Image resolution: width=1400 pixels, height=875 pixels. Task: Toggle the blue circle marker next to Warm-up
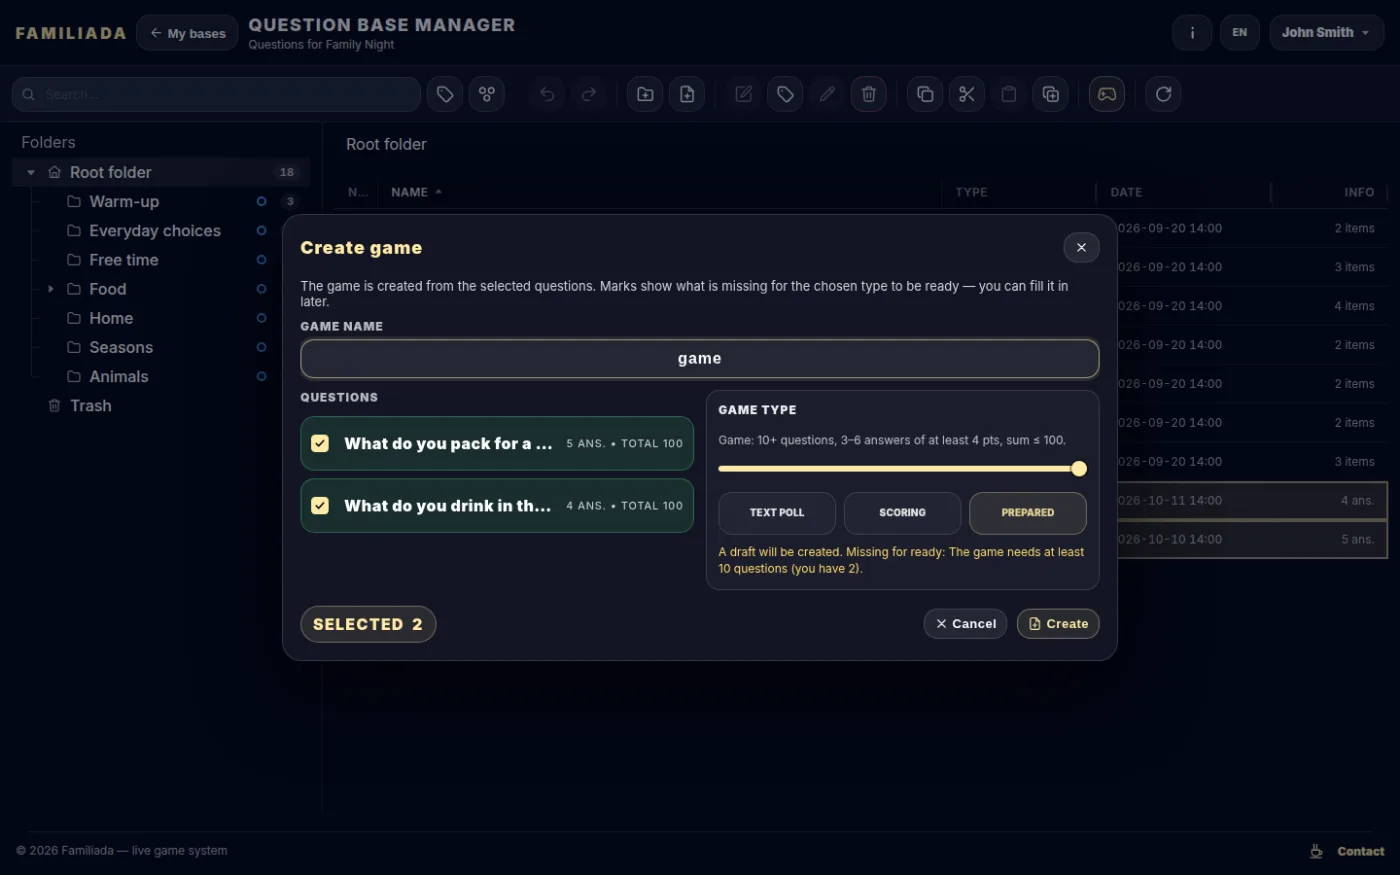pos(261,201)
